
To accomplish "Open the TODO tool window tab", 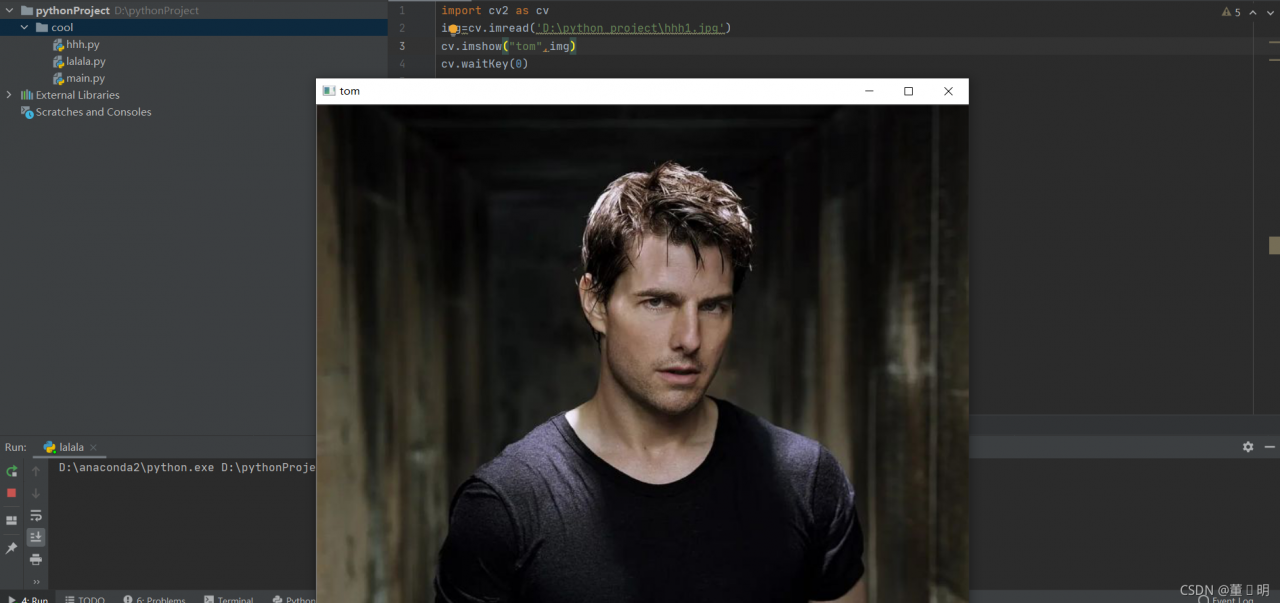I will pos(84,599).
